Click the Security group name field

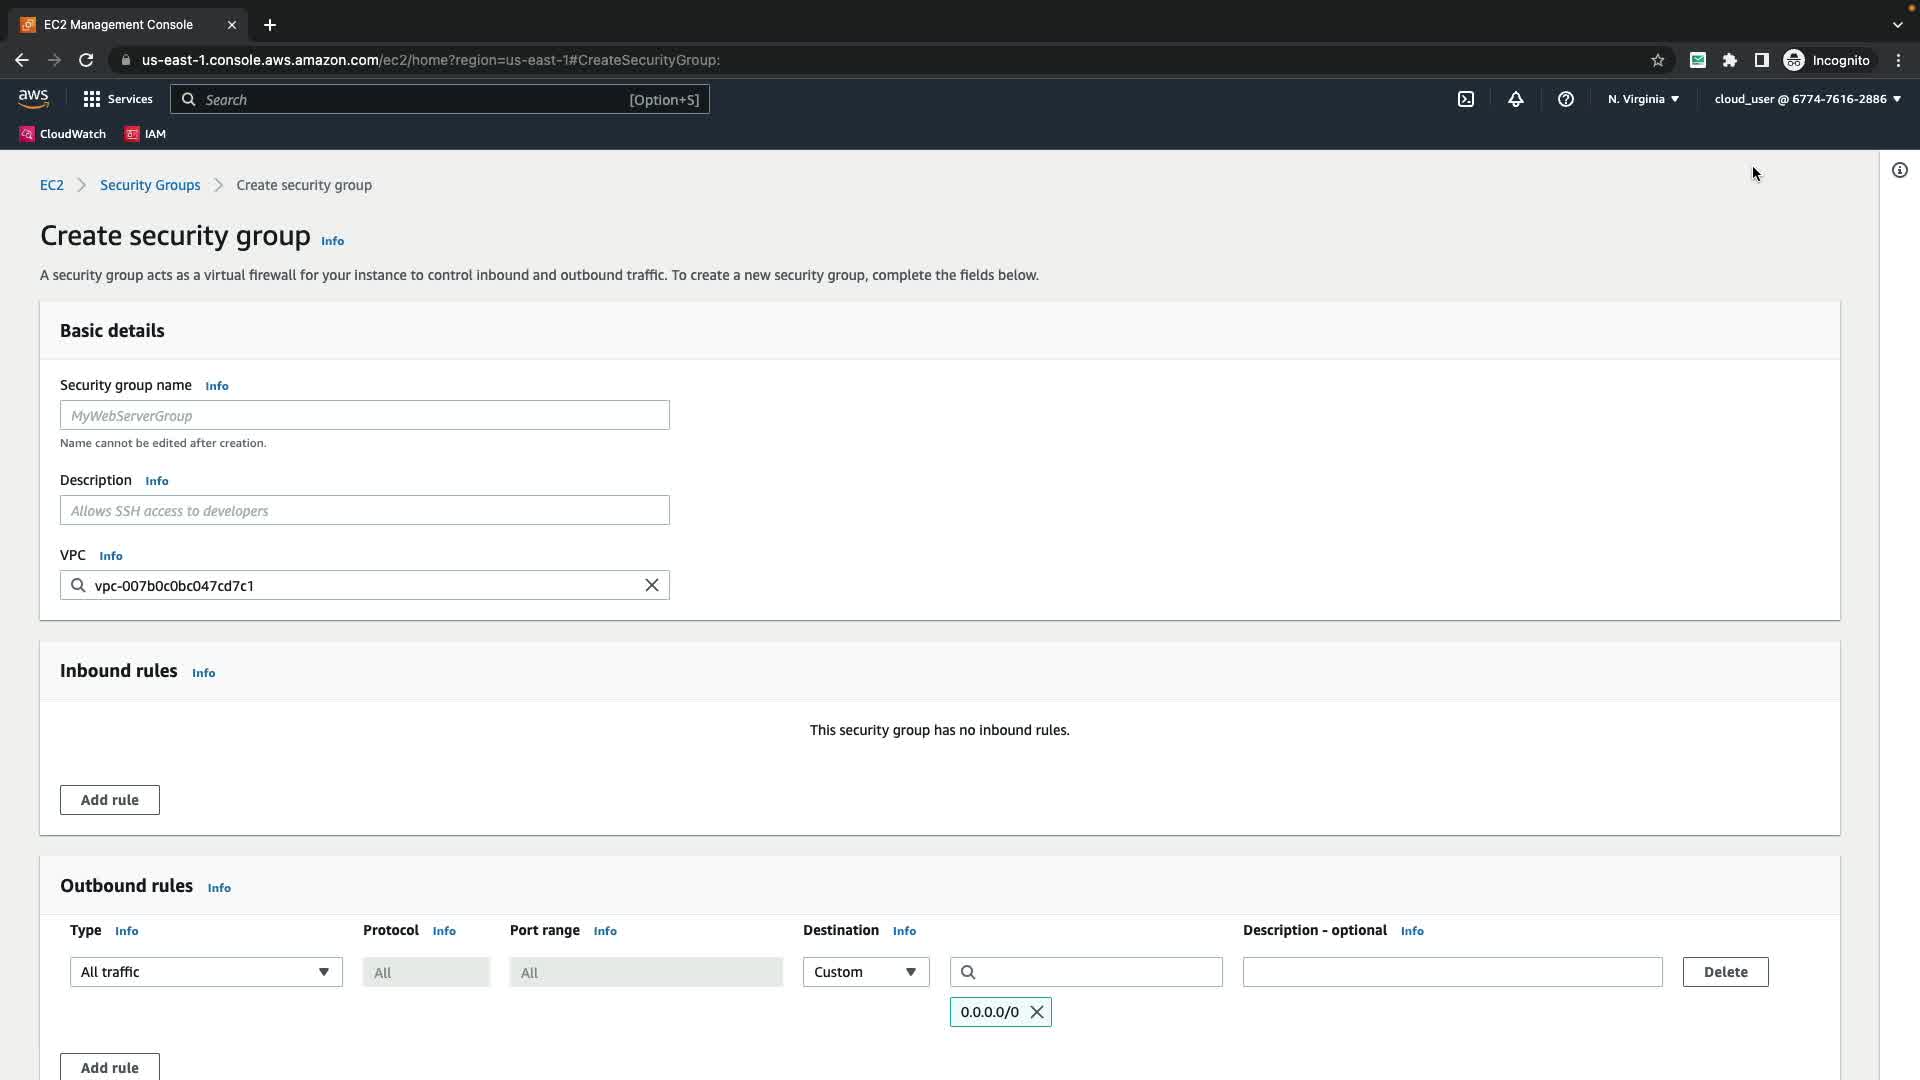(364, 415)
